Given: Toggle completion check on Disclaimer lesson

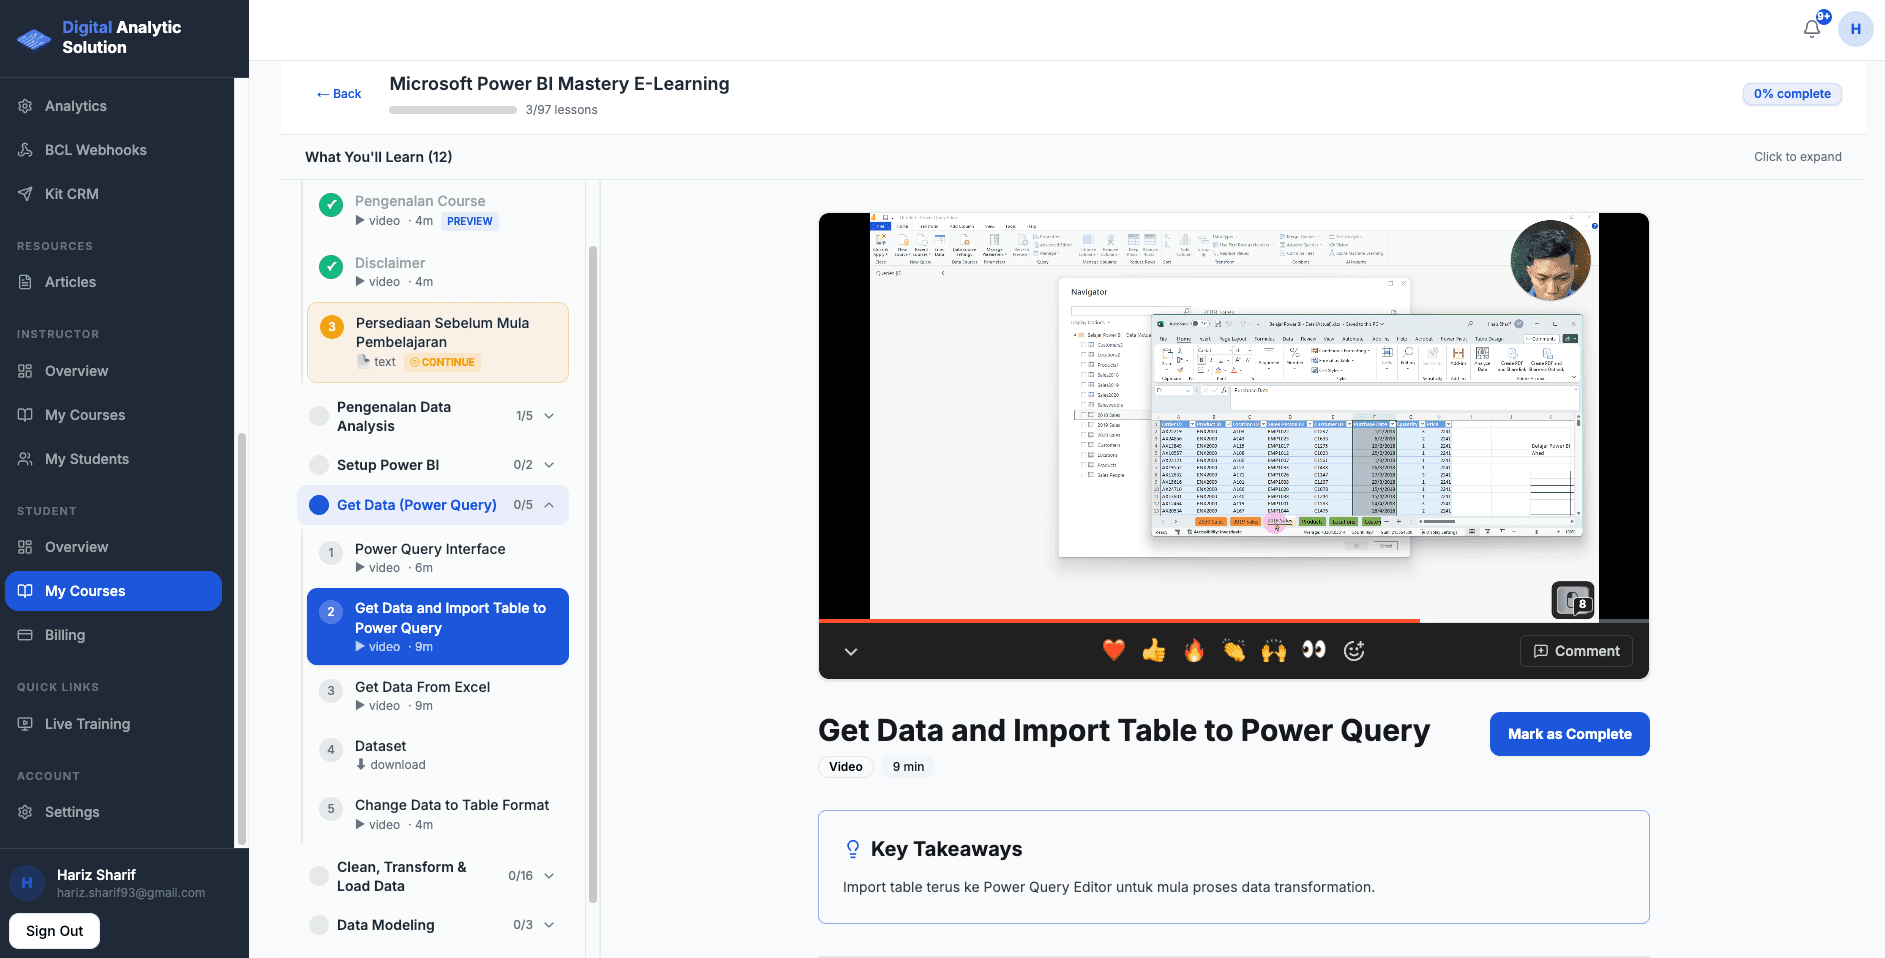Looking at the screenshot, I should 331,267.
